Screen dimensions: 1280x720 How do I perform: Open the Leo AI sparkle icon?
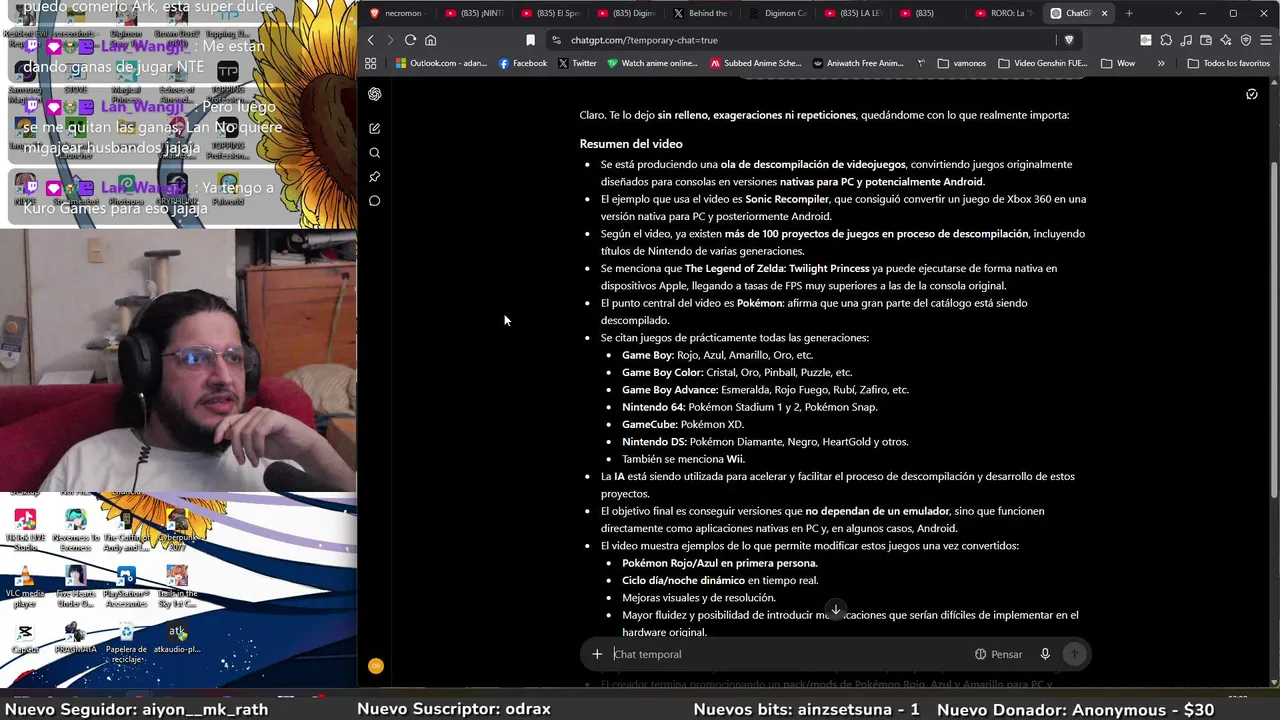[x=1226, y=40]
